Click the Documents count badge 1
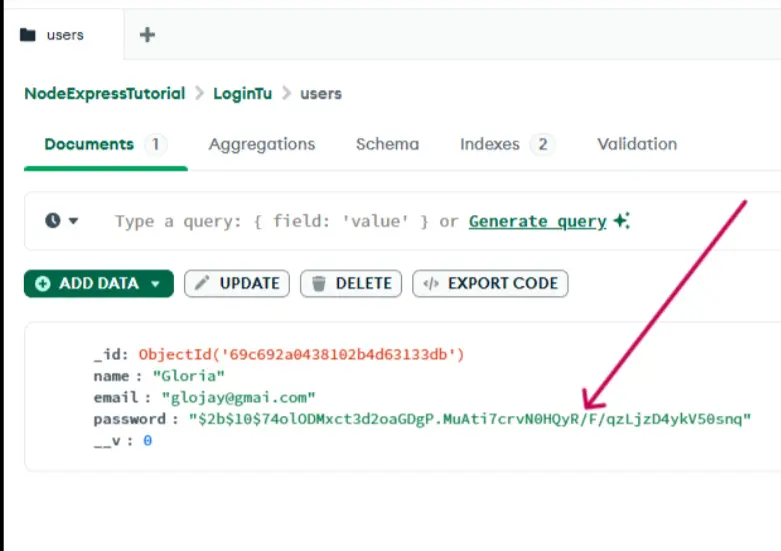The width and height of the screenshot is (781, 551). tap(155, 144)
